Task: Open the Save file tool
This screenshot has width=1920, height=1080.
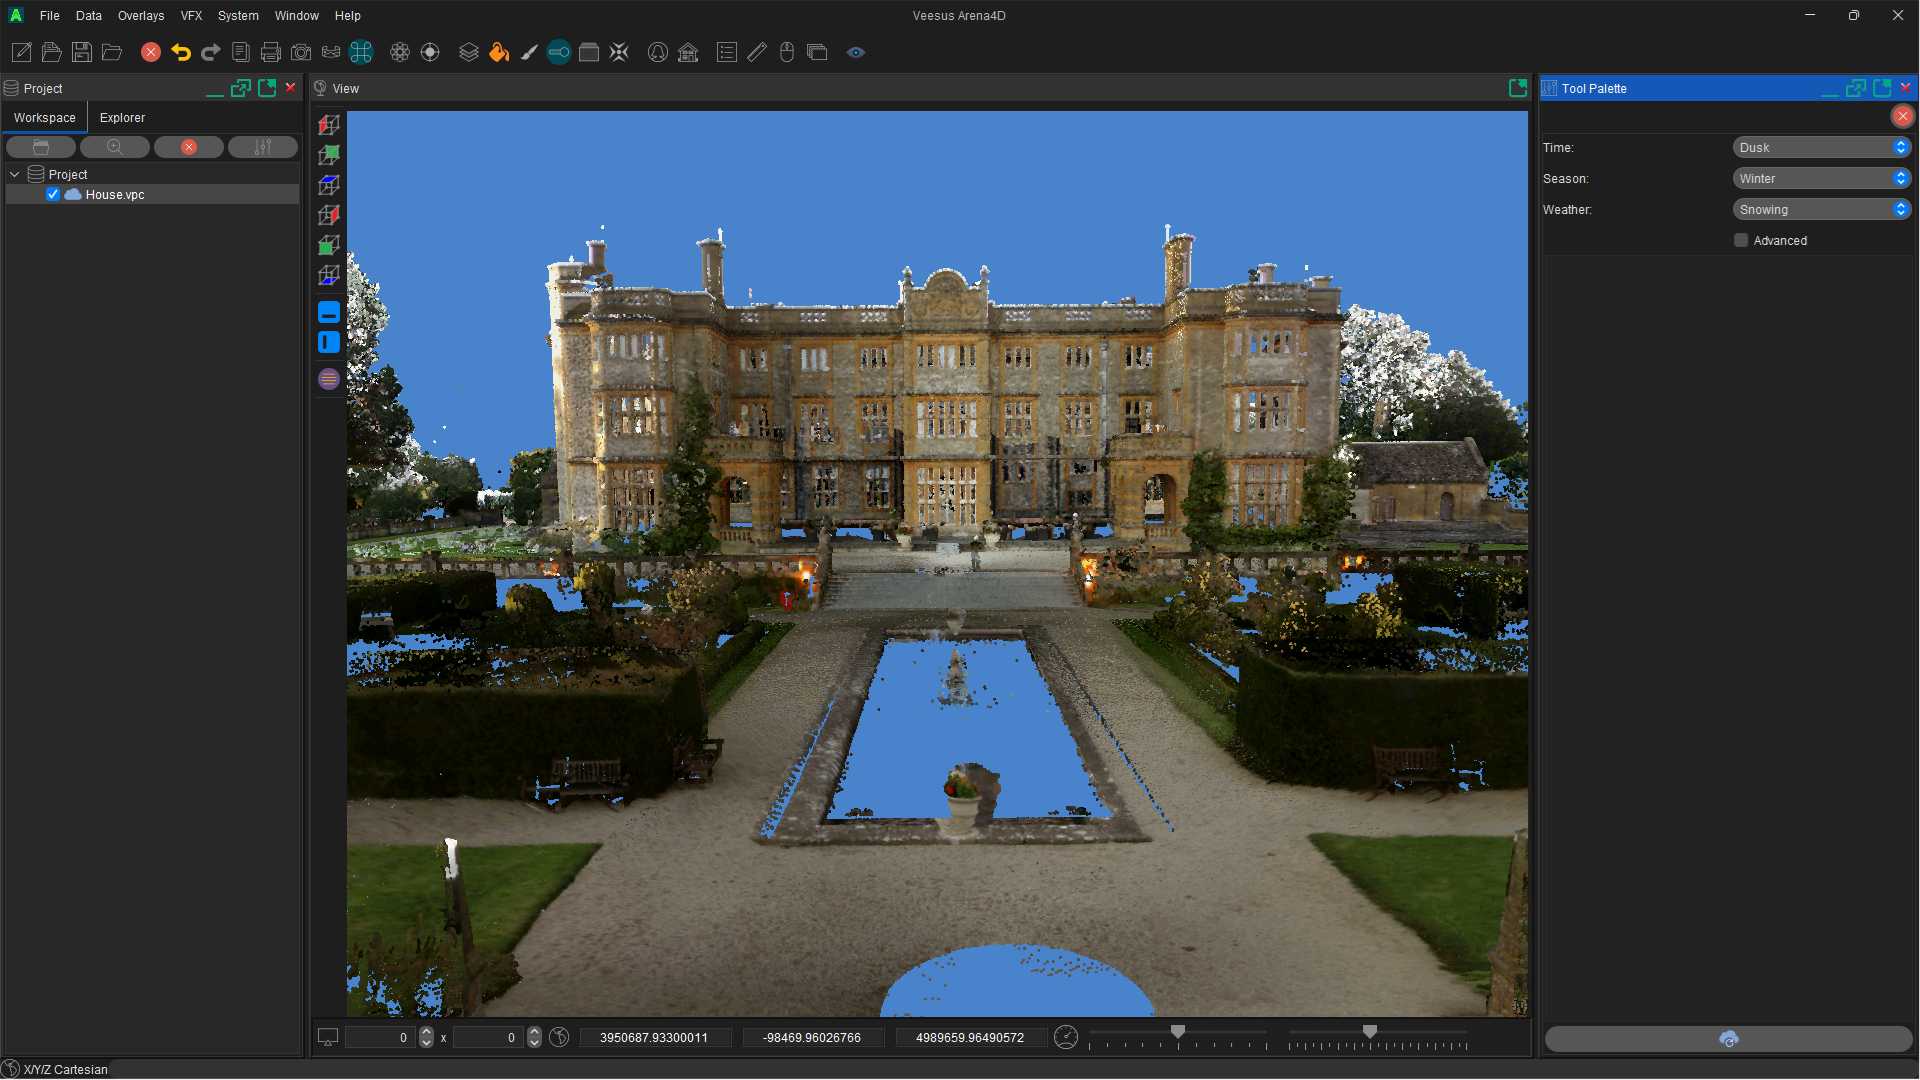Action: pyautogui.click(x=82, y=52)
